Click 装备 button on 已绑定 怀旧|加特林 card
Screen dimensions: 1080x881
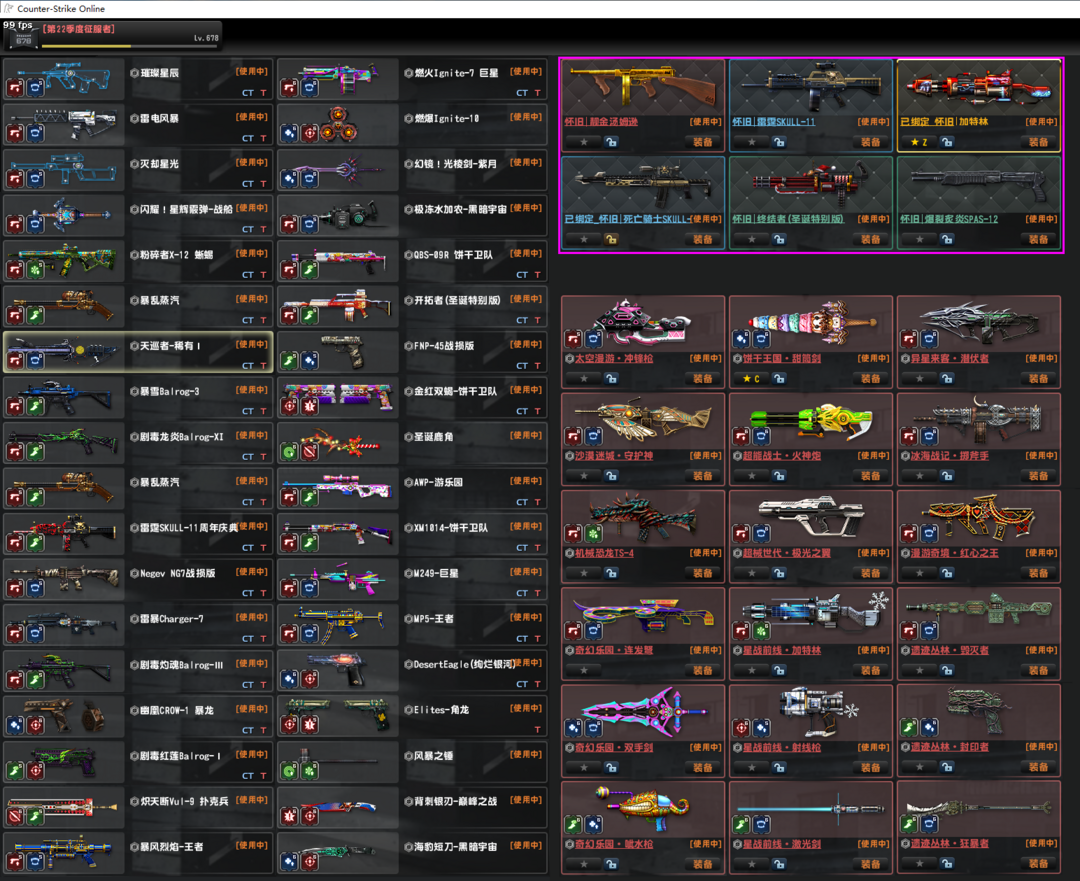(1039, 143)
